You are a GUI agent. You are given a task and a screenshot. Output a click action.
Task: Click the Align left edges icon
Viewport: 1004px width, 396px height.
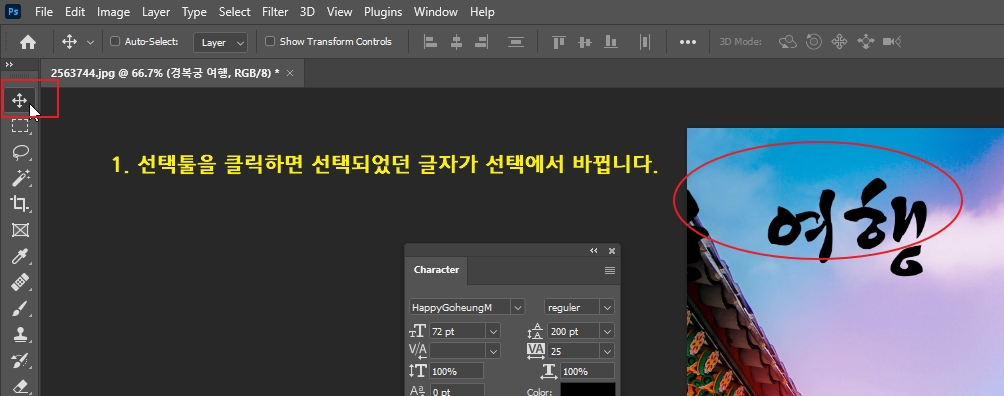431,42
